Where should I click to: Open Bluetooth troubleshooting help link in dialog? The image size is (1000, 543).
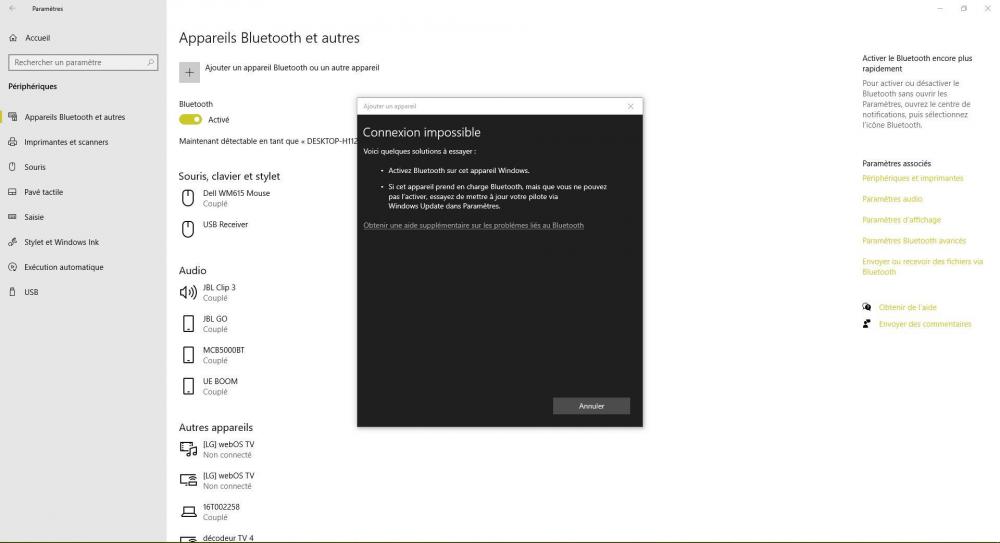pos(473,225)
